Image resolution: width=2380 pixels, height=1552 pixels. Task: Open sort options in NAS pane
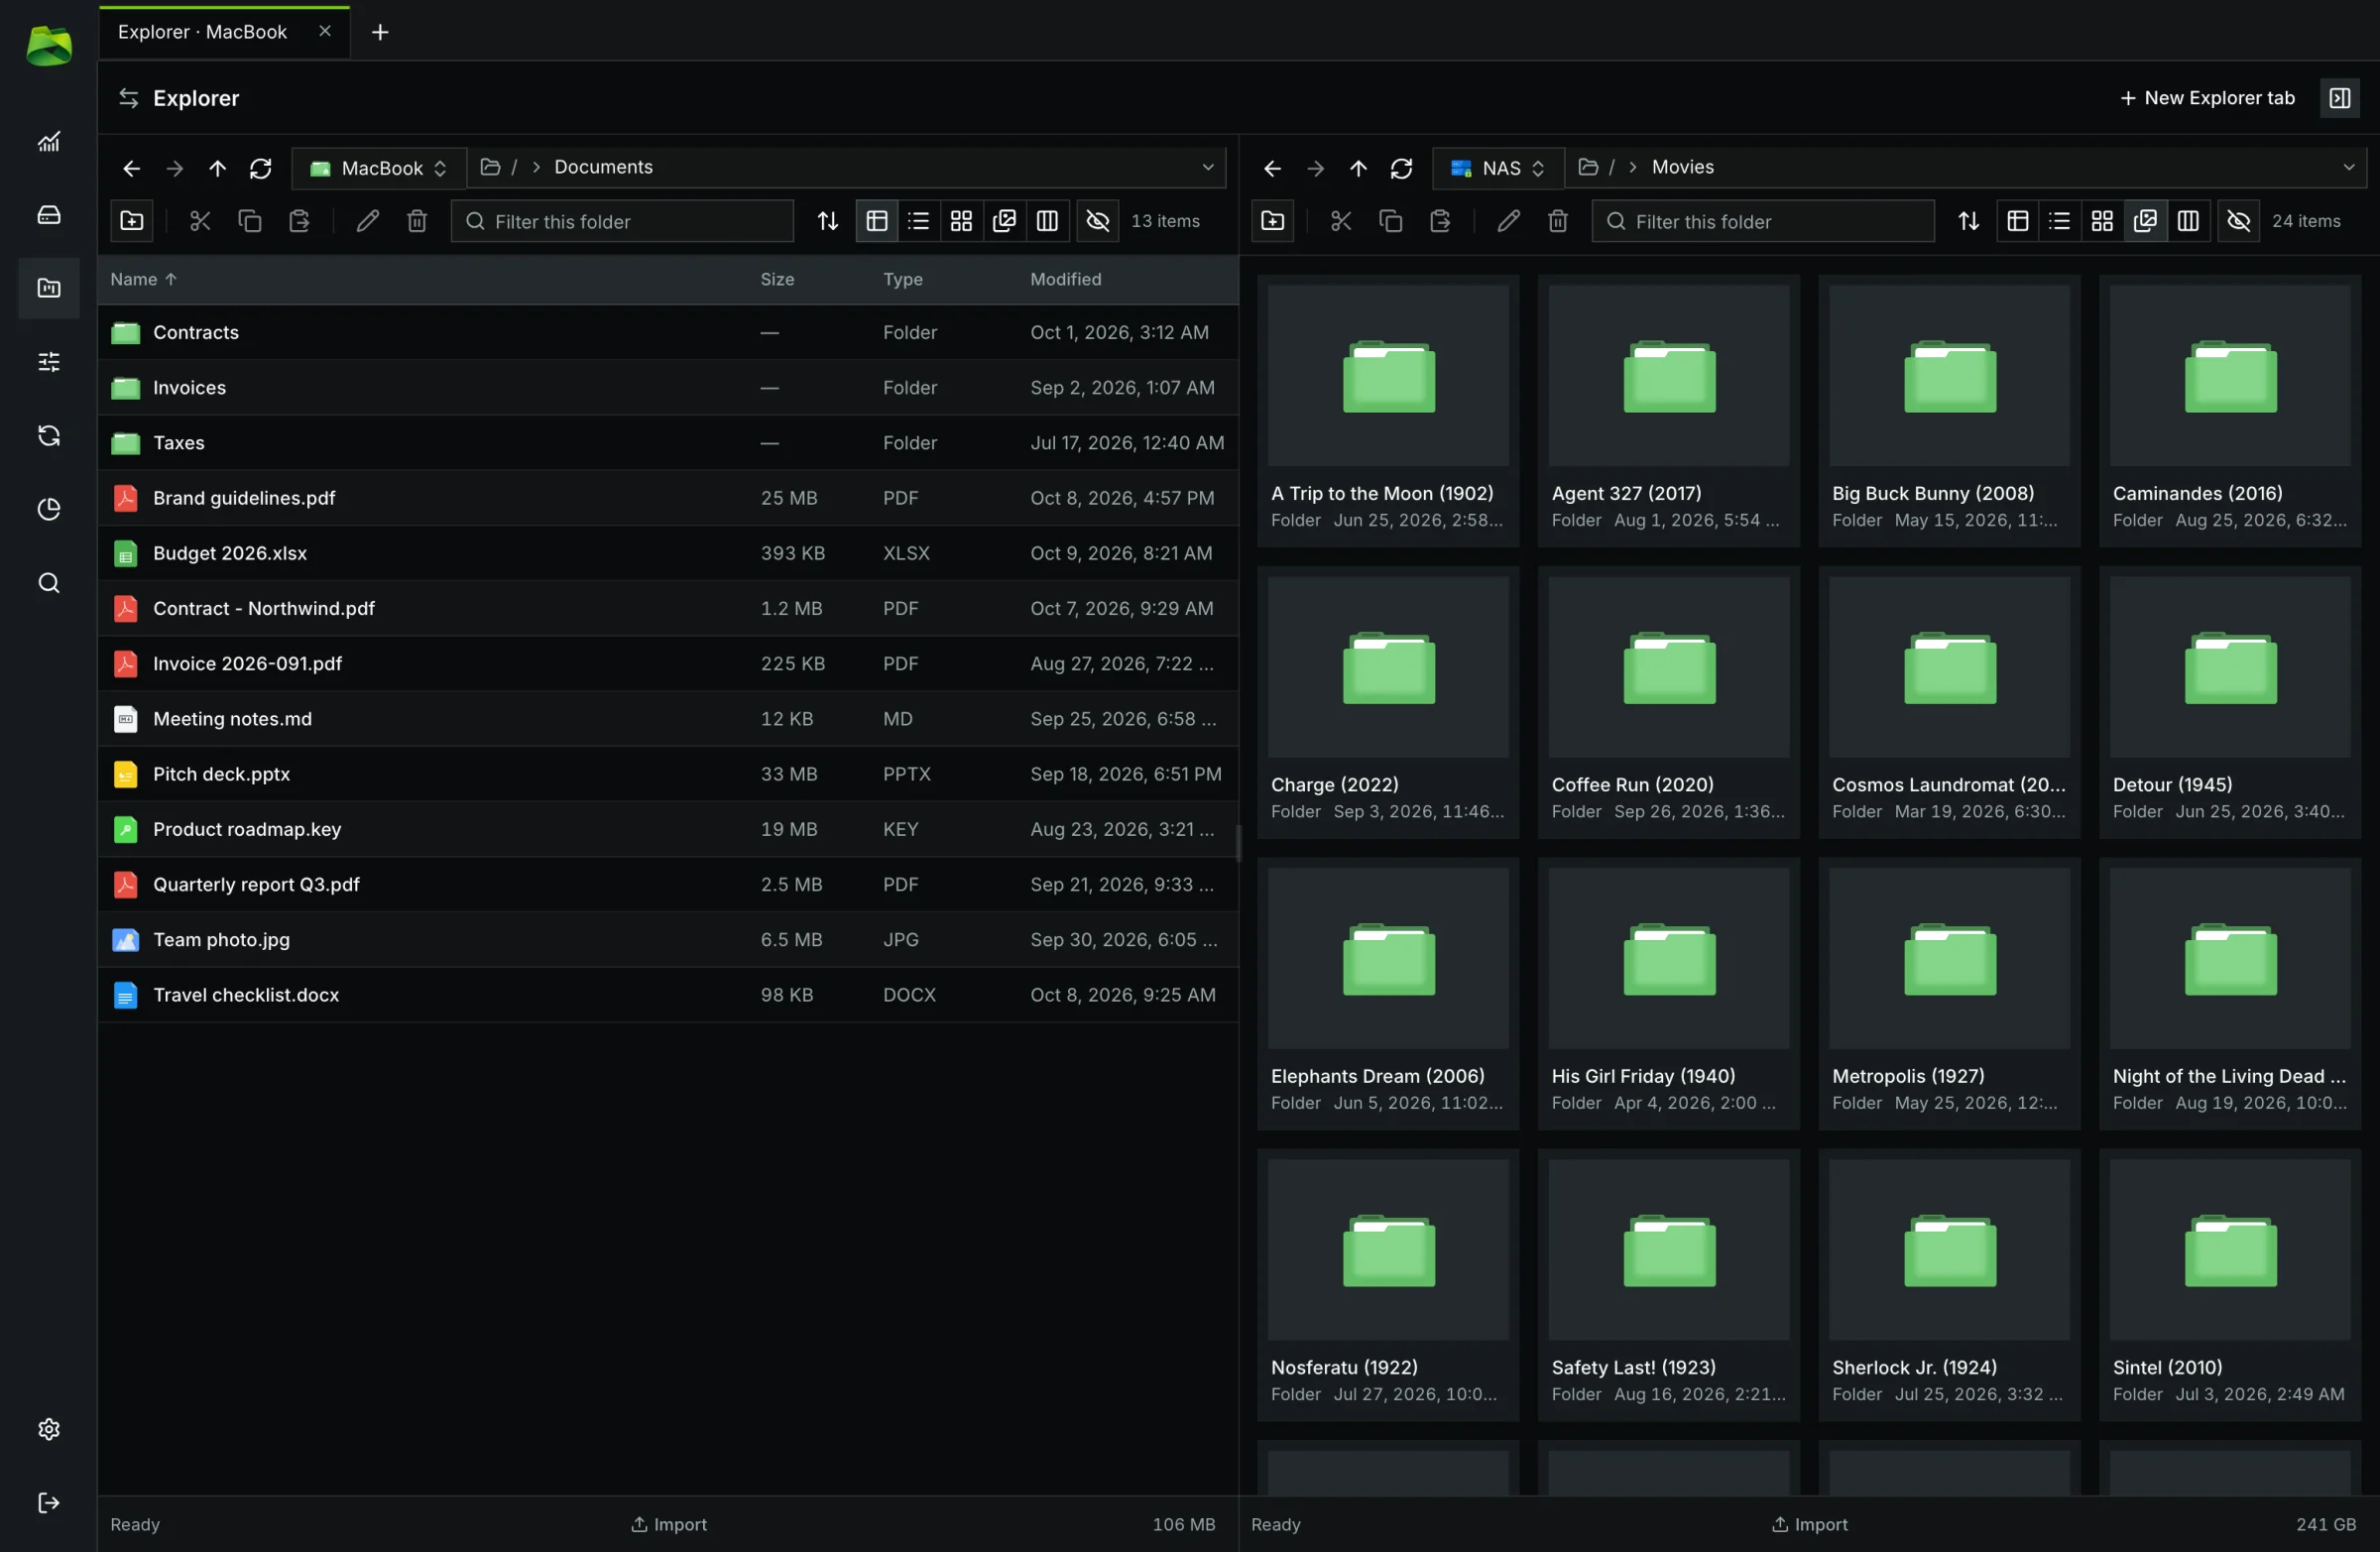(x=1968, y=221)
